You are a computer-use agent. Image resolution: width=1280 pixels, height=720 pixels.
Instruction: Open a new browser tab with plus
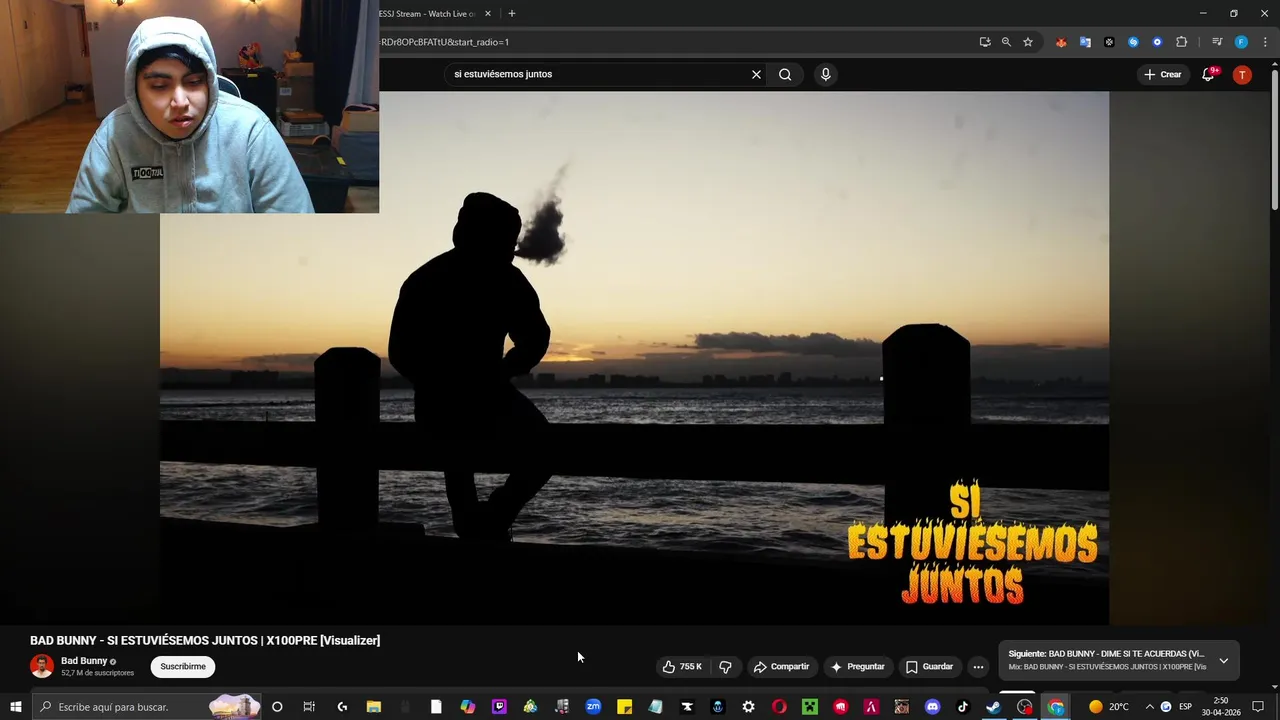[511, 14]
